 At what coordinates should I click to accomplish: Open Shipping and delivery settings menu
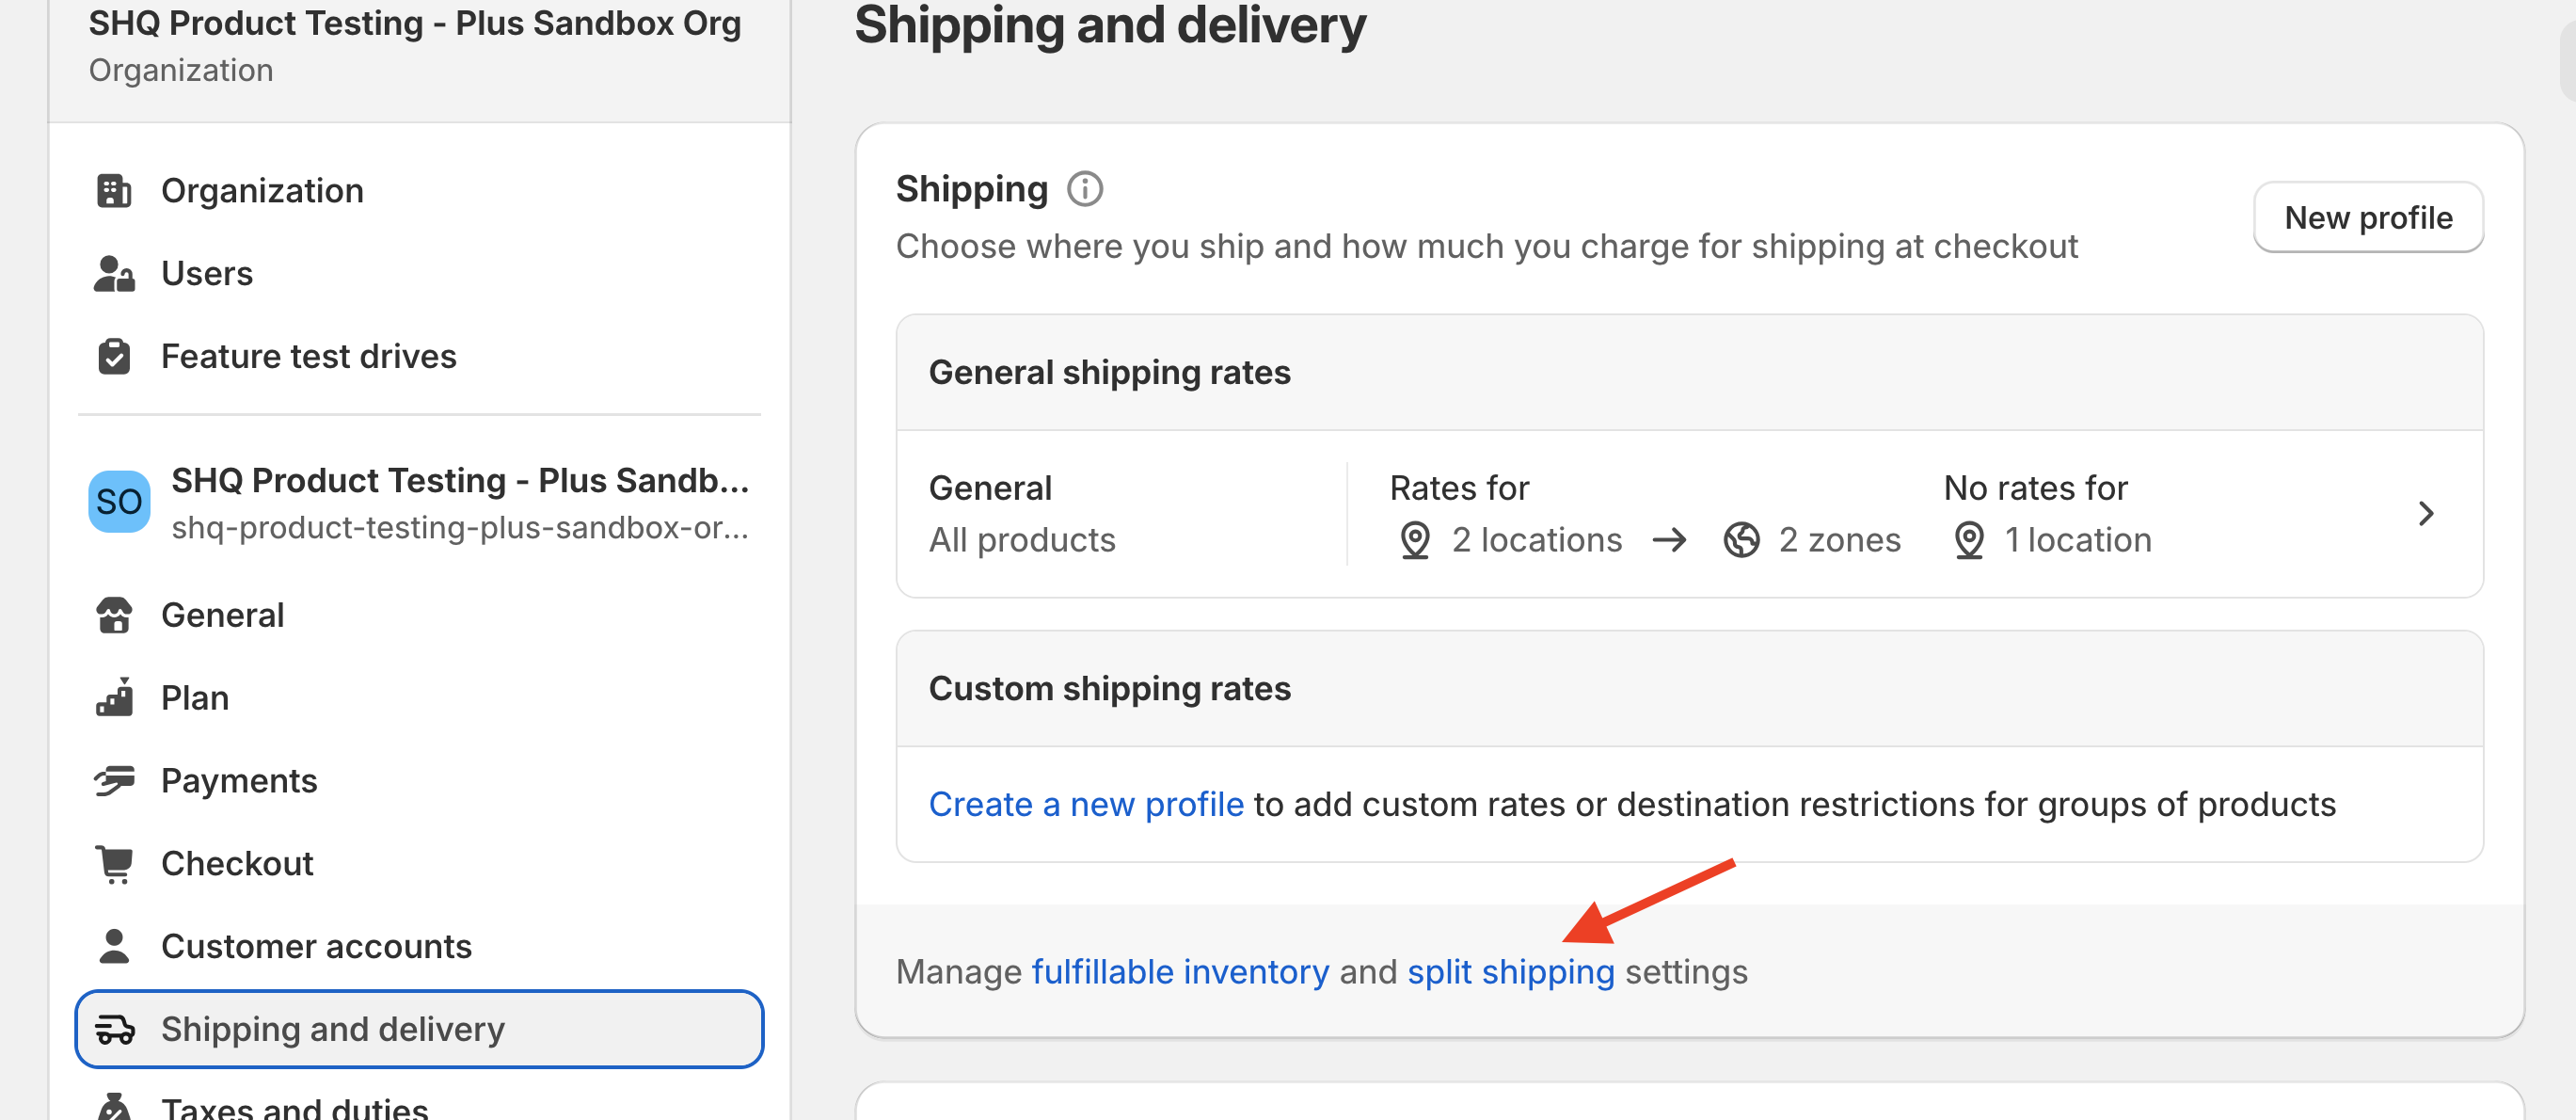coord(332,1029)
